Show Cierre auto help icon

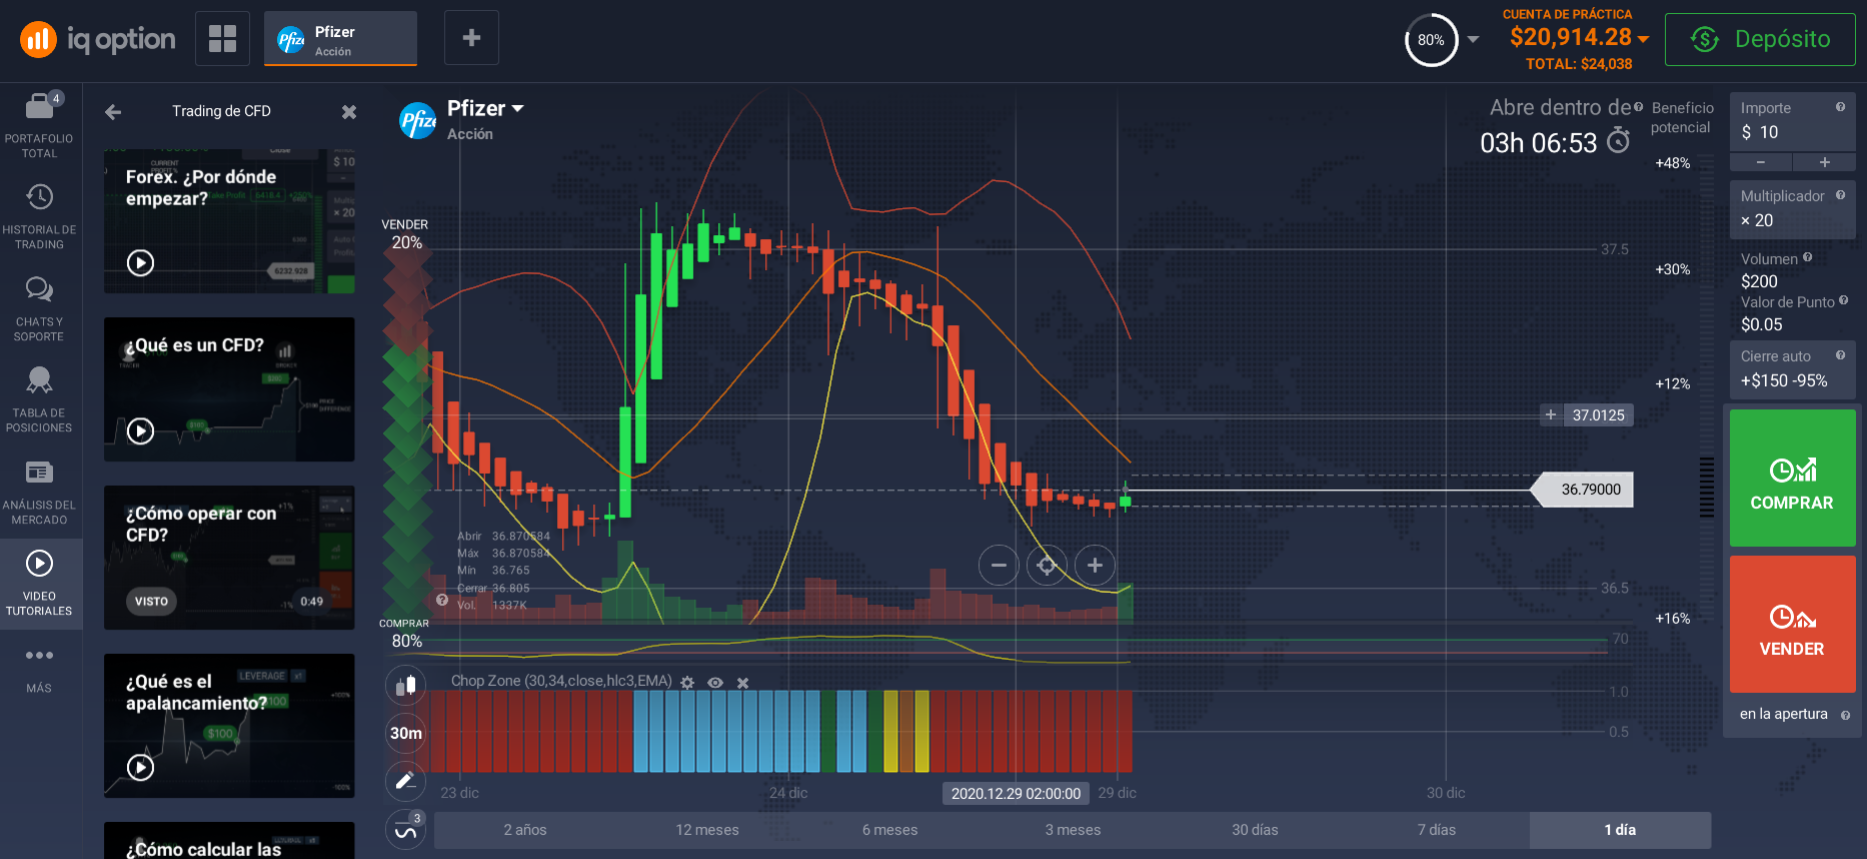coord(1840,355)
